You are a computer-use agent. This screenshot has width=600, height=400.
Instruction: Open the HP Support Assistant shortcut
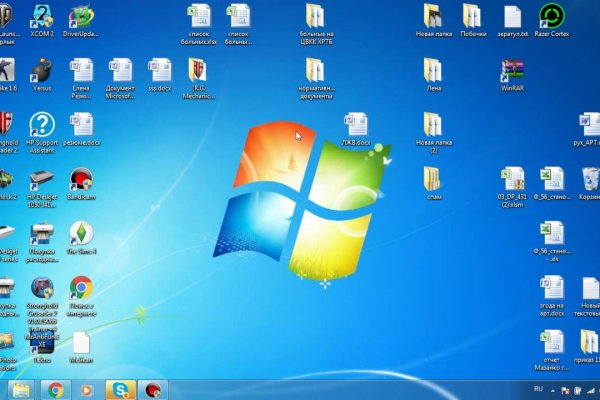[41, 126]
